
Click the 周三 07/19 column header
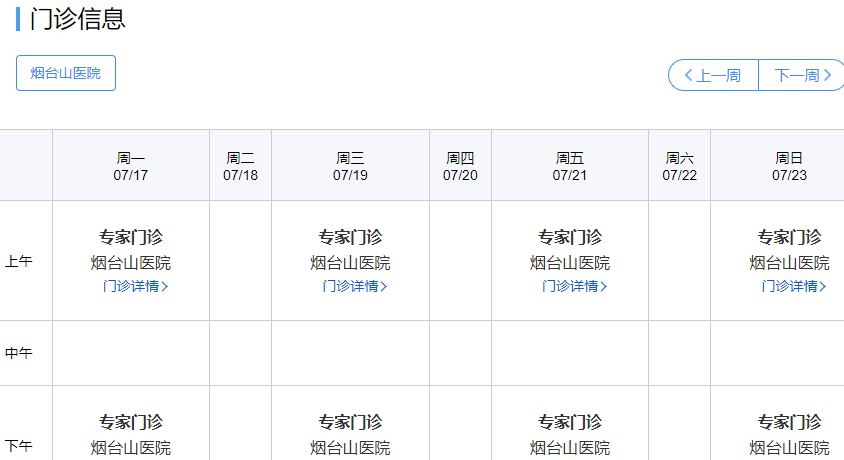(x=350, y=166)
